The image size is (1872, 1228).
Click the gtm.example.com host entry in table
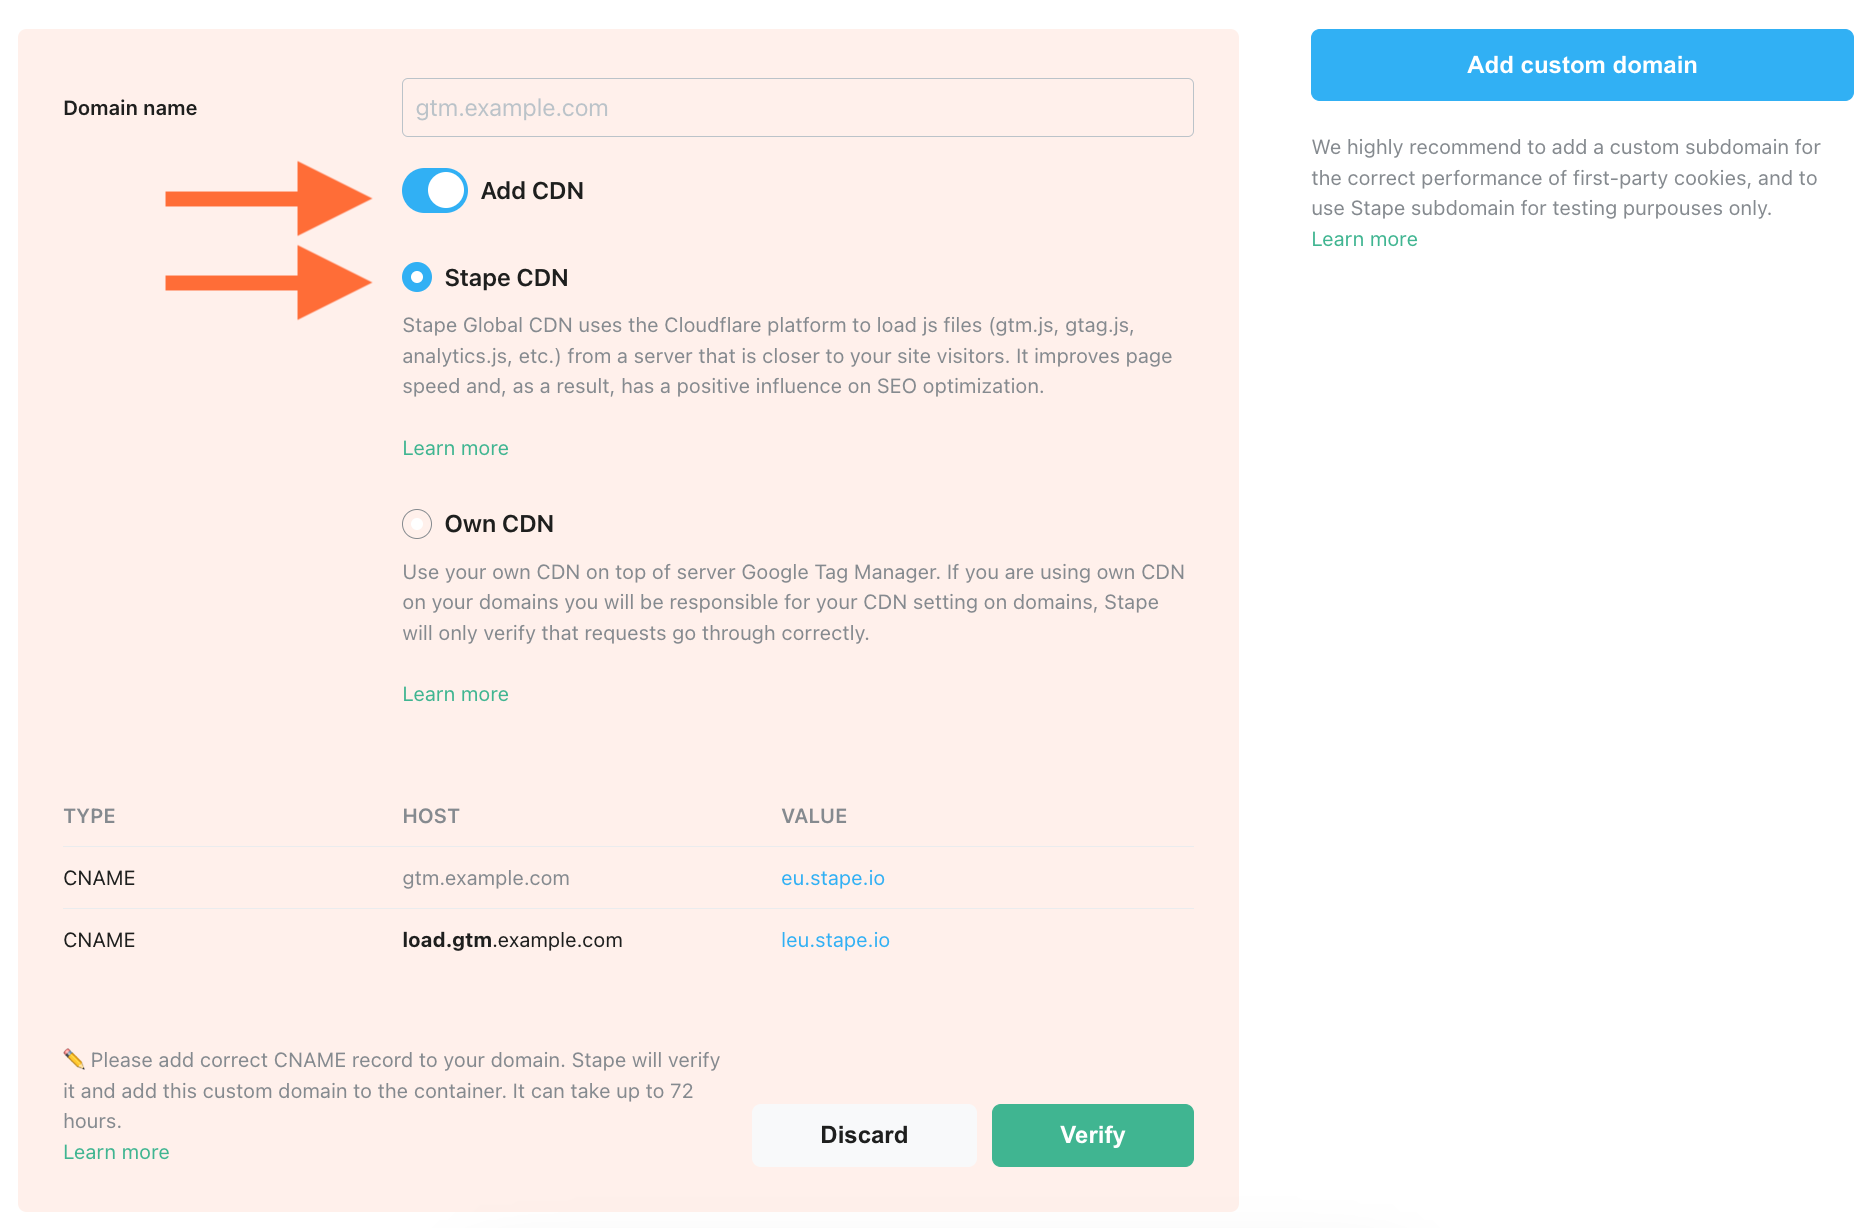[486, 878]
